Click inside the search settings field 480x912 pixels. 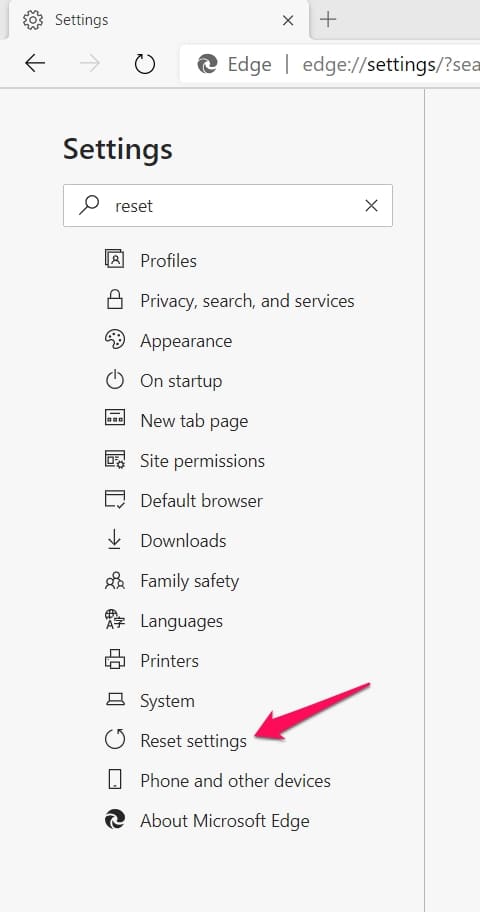(x=227, y=205)
